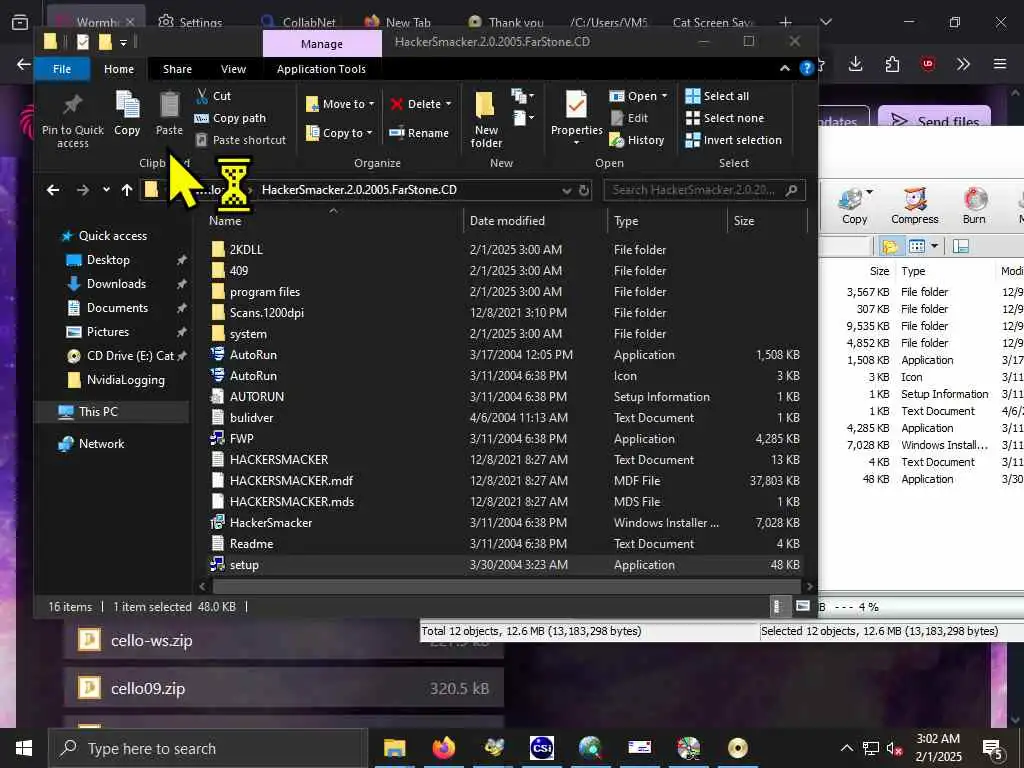
Task: Collapse the ribbon with the chevron
Action: 784,68
